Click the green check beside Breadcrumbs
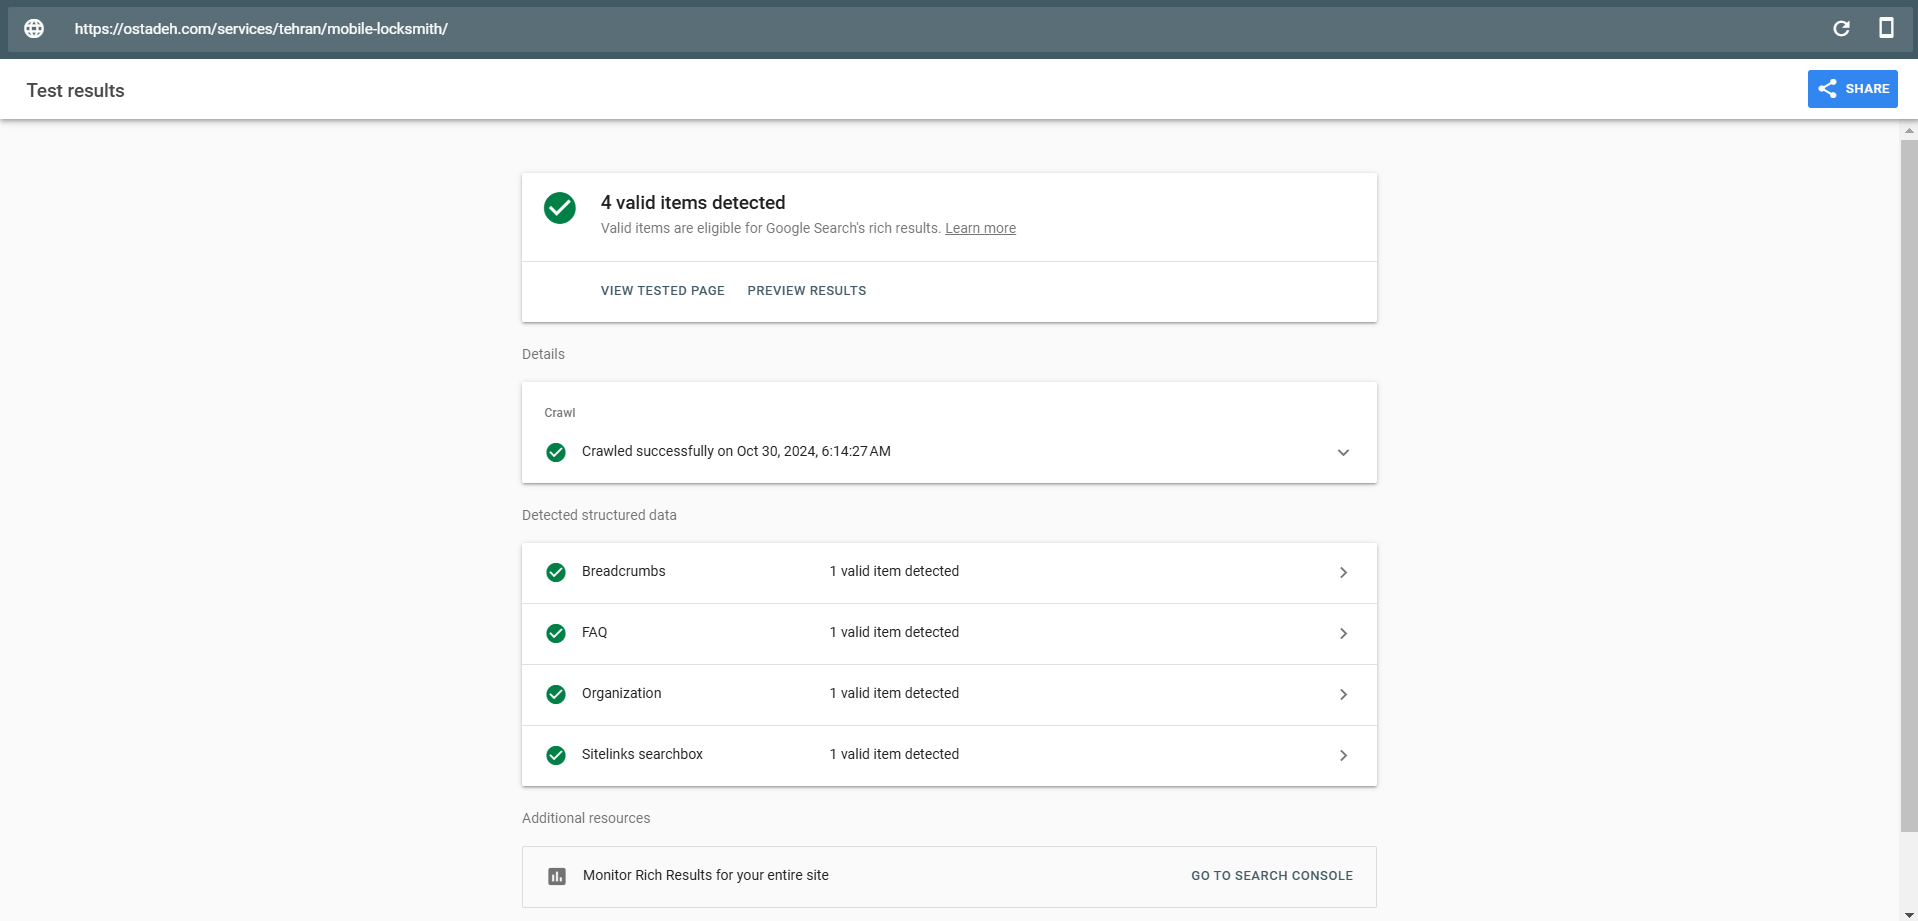Image resolution: width=1918 pixels, height=921 pixels. click(556, 572)
